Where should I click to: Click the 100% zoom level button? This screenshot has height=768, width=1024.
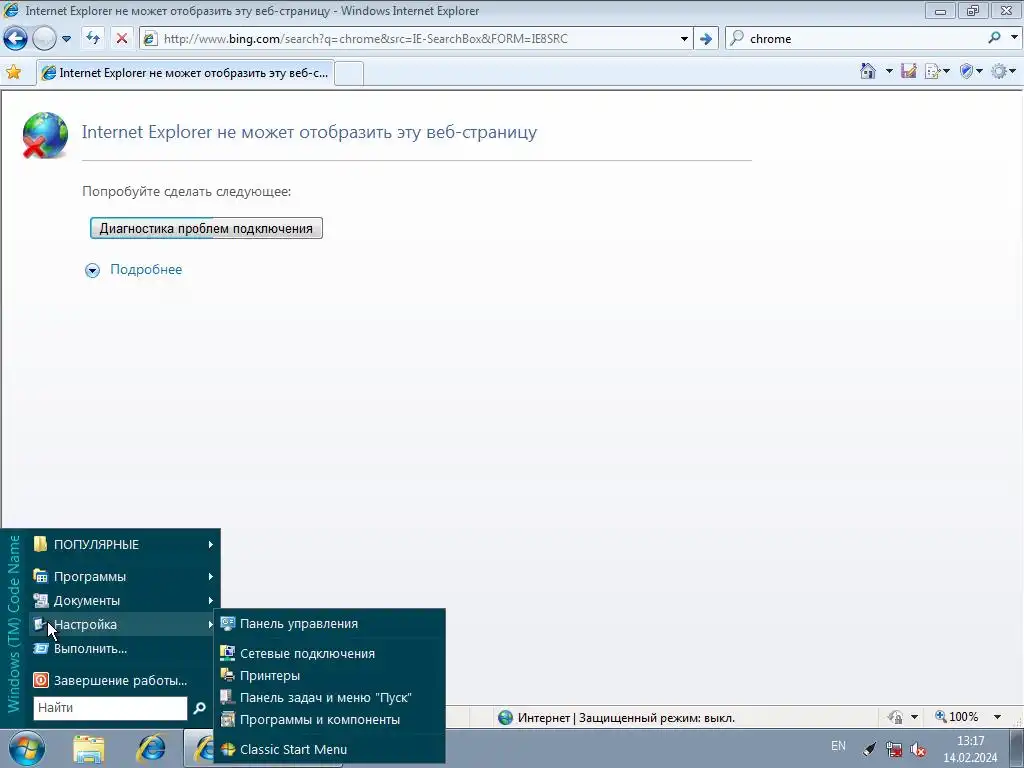point(957,717)
